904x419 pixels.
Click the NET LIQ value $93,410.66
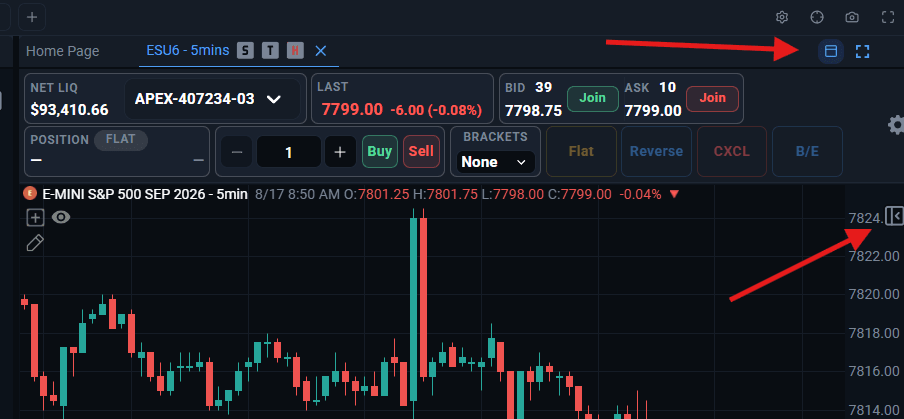click(x=69, y=110)
